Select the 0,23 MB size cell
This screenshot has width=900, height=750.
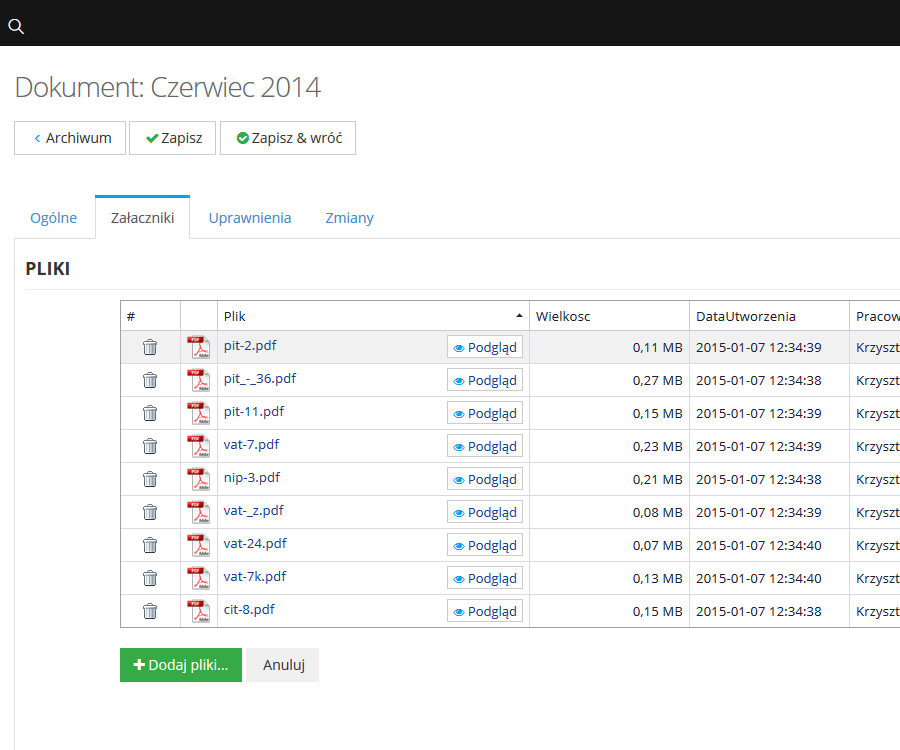pyautogui.click(x=609, y=446)
